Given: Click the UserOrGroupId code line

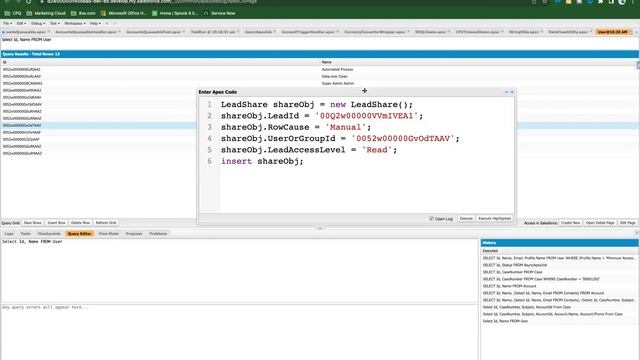Looking at the screenshot, I should pyautogui.click(x=340, y=139).
